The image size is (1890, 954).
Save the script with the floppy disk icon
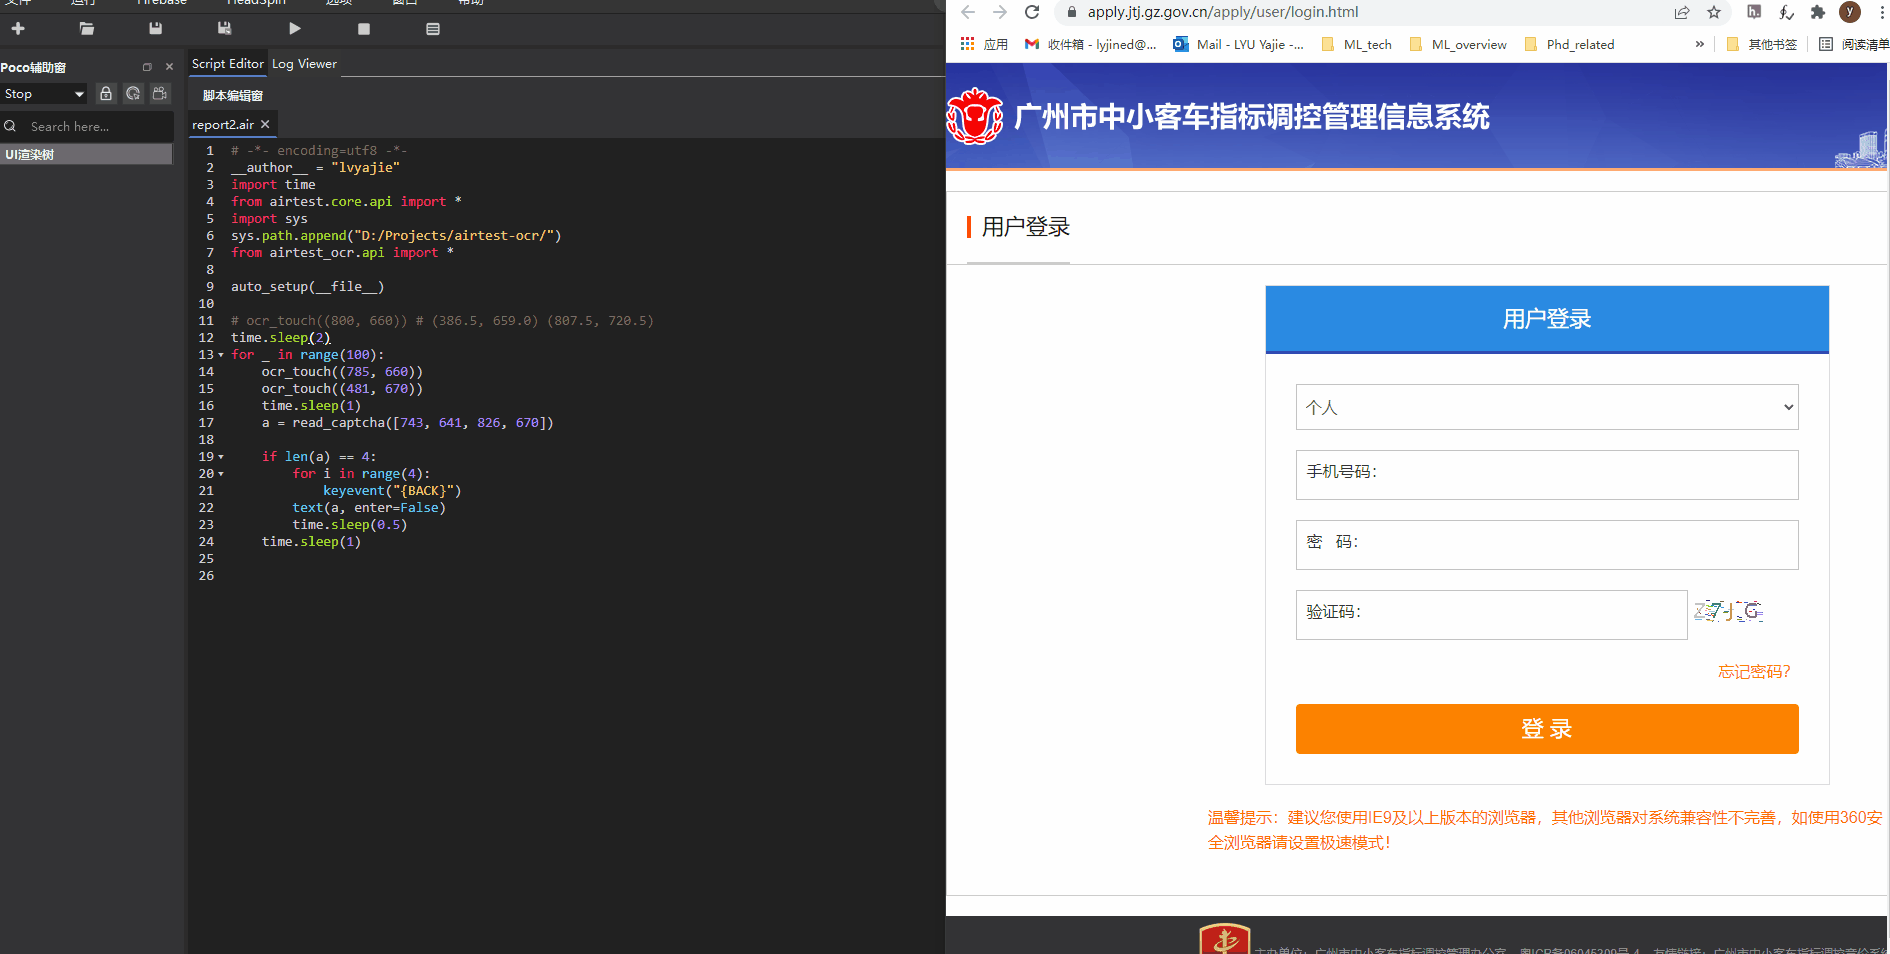click(155, 29)
